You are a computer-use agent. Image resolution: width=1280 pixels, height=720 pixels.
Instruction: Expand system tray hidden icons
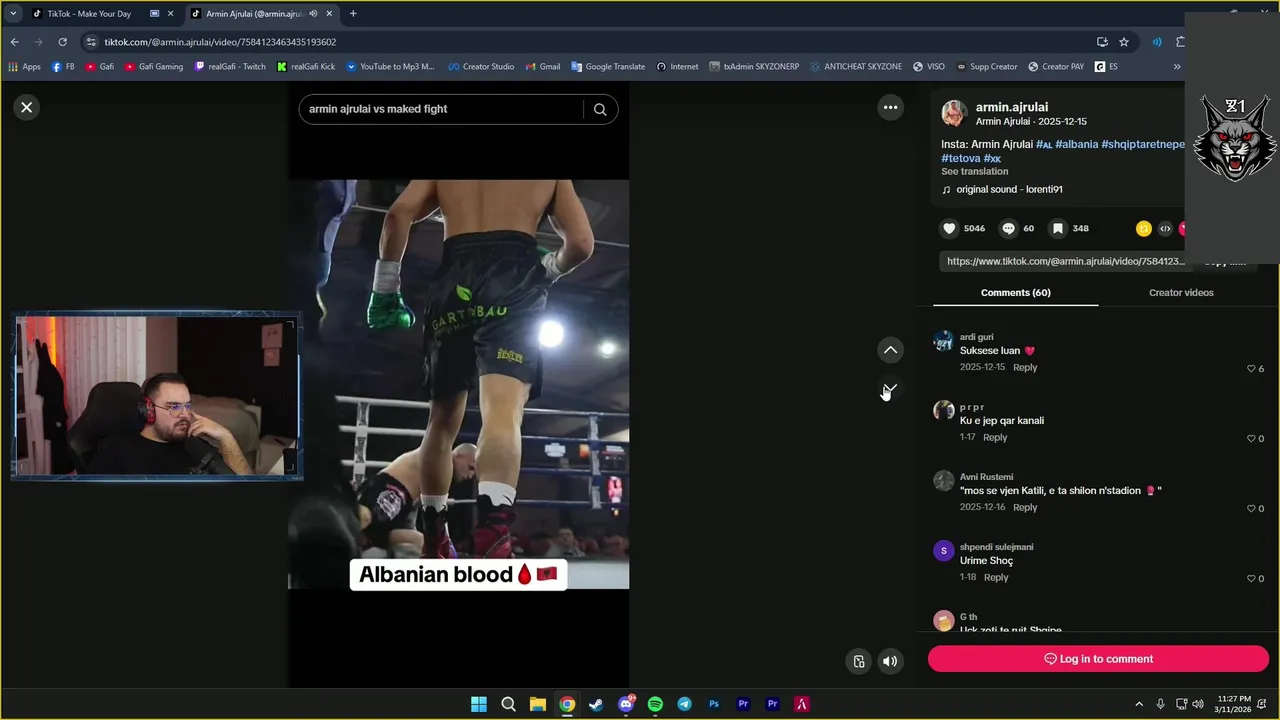point(1139,704)
